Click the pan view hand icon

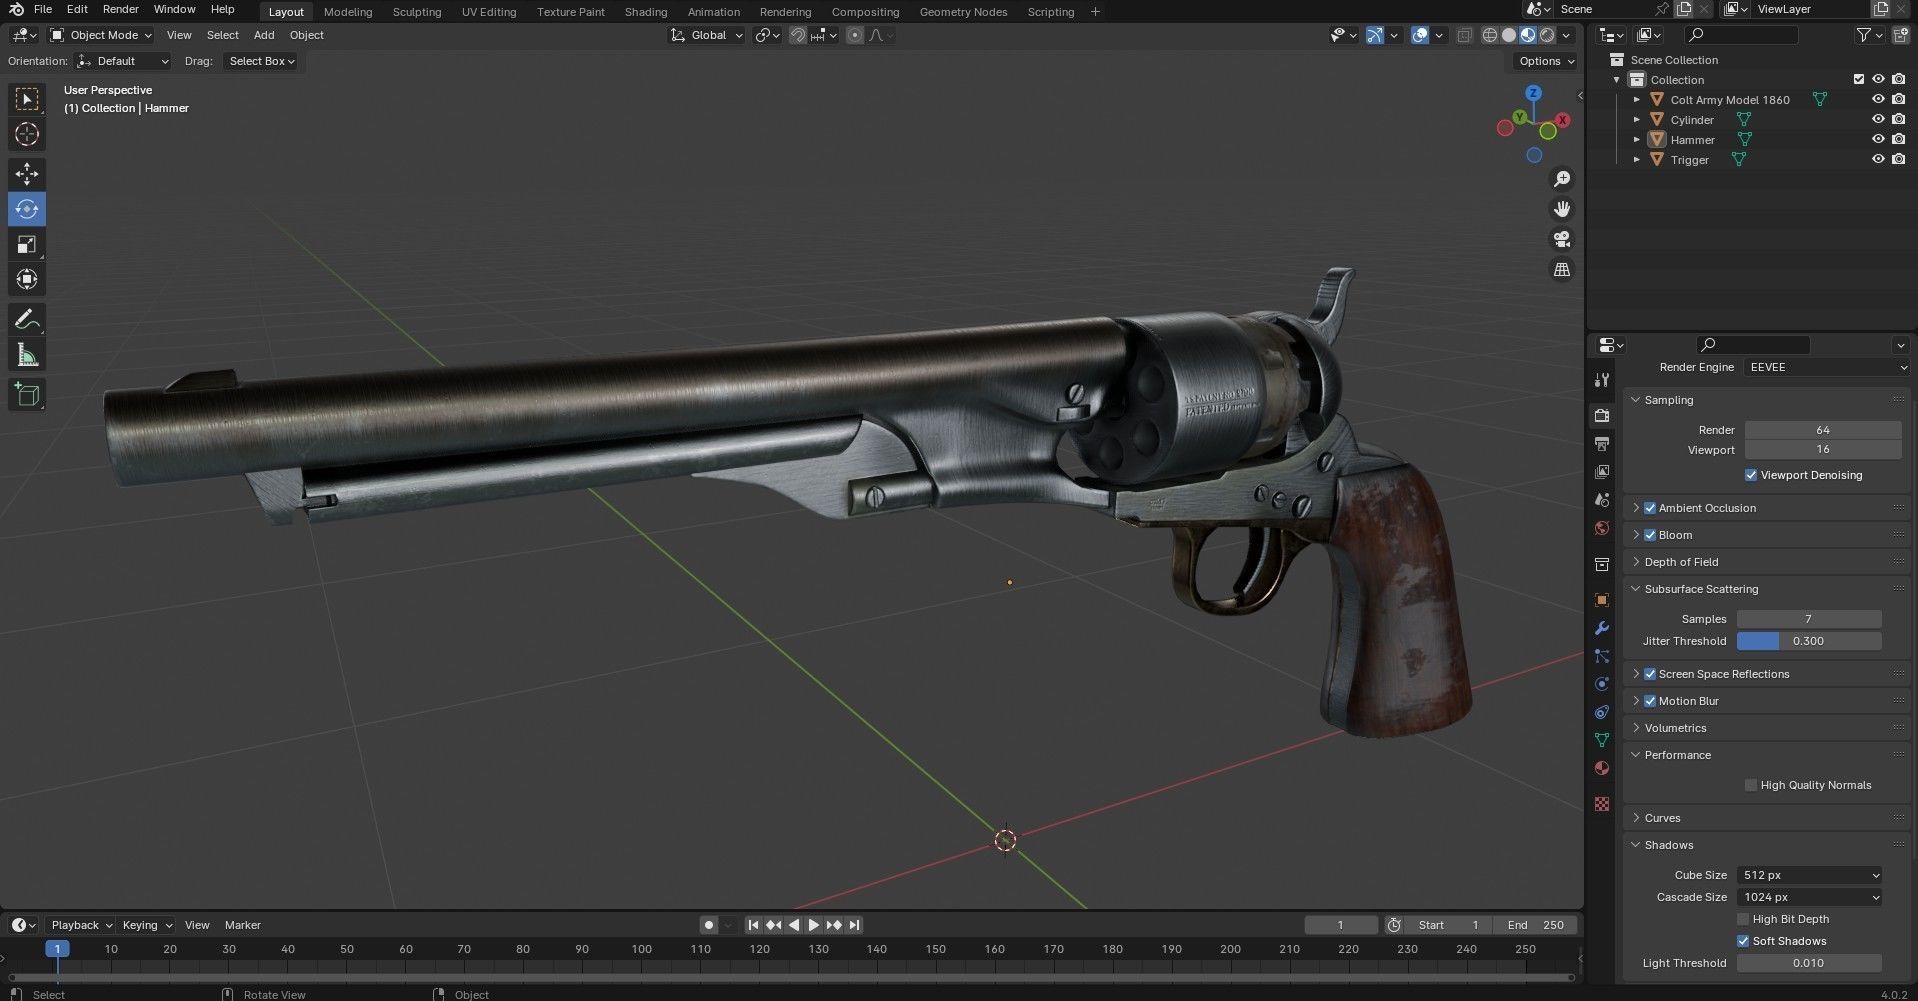1561,209
